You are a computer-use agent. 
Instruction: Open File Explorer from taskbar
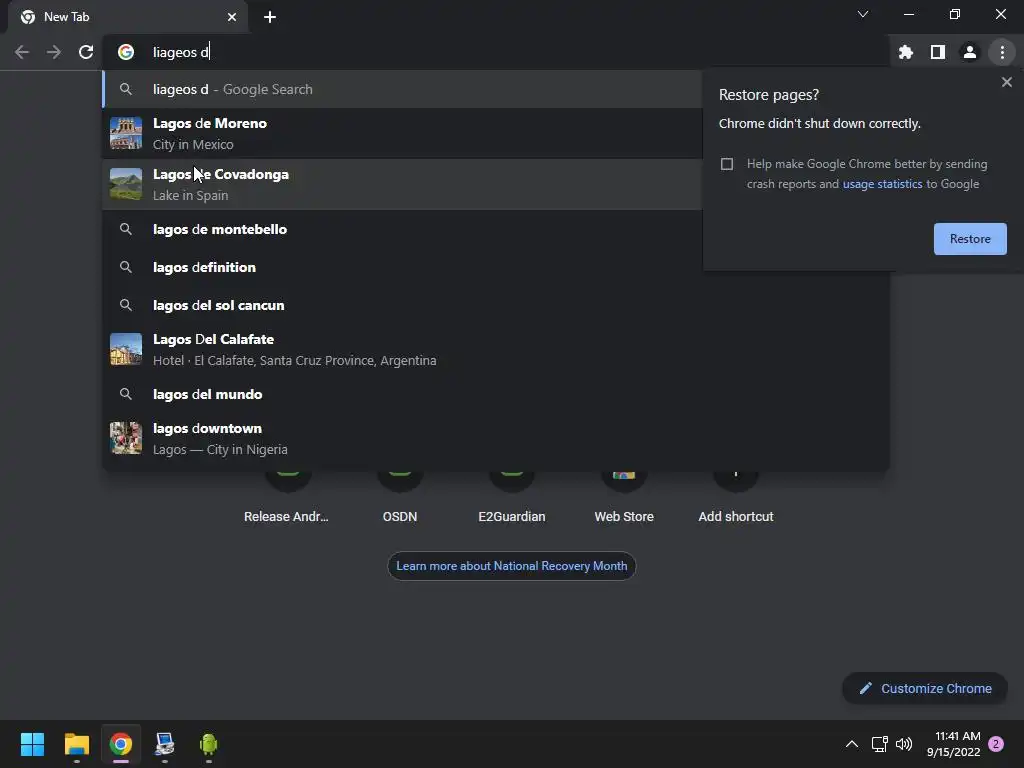76,744
